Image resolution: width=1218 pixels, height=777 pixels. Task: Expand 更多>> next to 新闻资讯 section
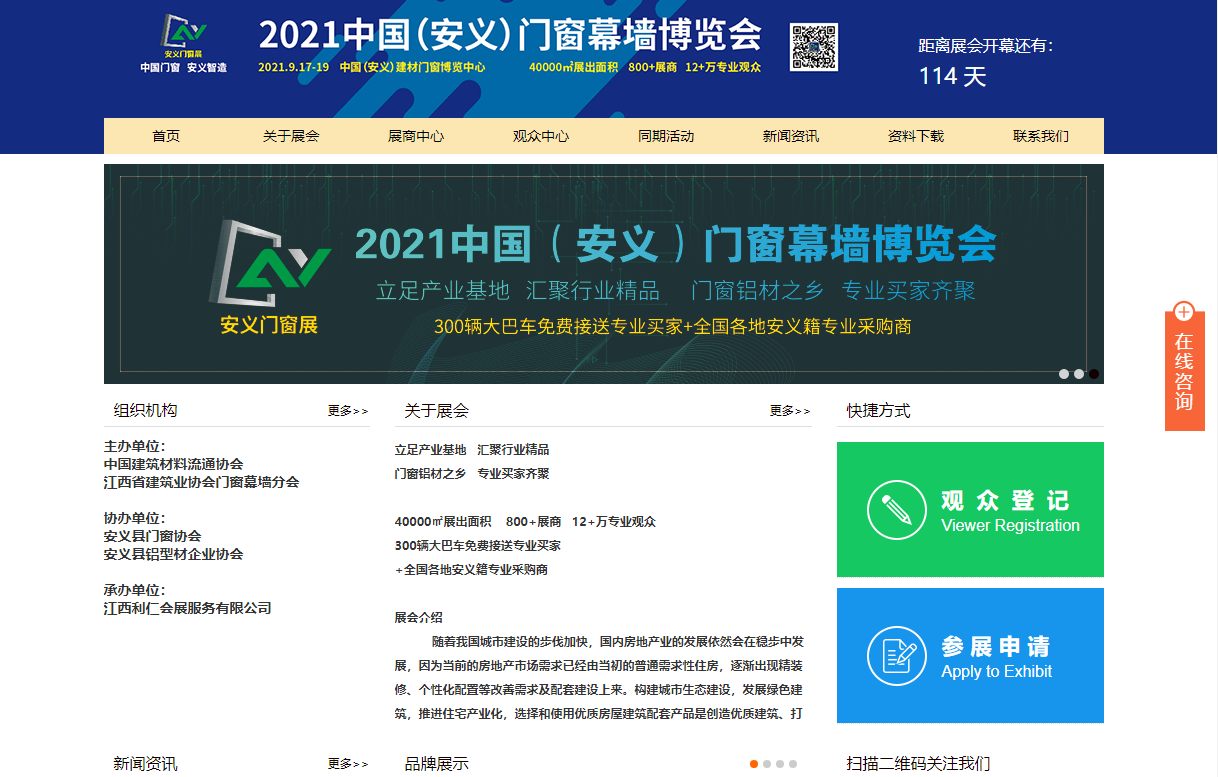tap(347, 764)
